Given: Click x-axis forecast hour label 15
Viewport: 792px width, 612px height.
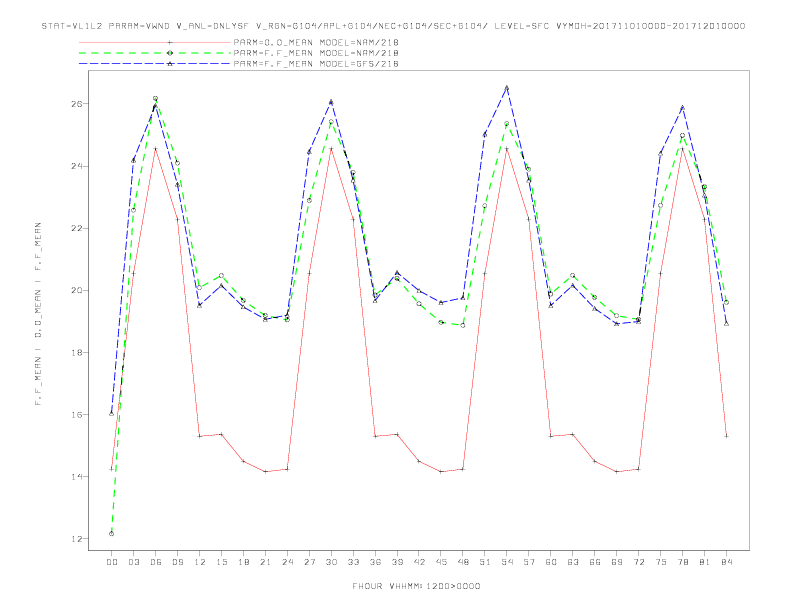Looking at the screenshot, I should 221,562.
